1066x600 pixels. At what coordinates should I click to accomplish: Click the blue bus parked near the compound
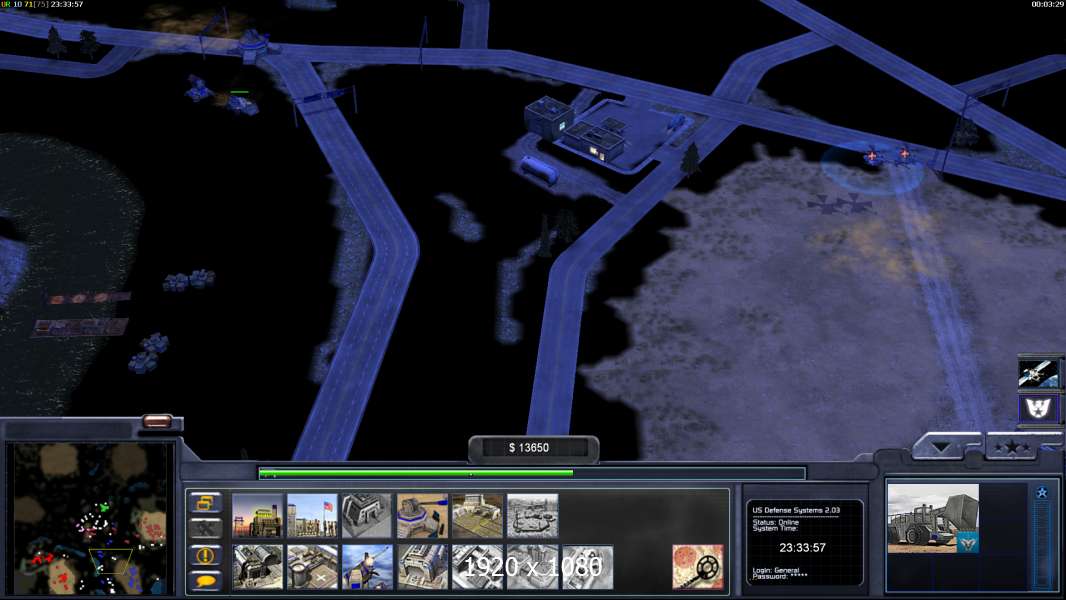pyautogui.click(x=539, y=170)
